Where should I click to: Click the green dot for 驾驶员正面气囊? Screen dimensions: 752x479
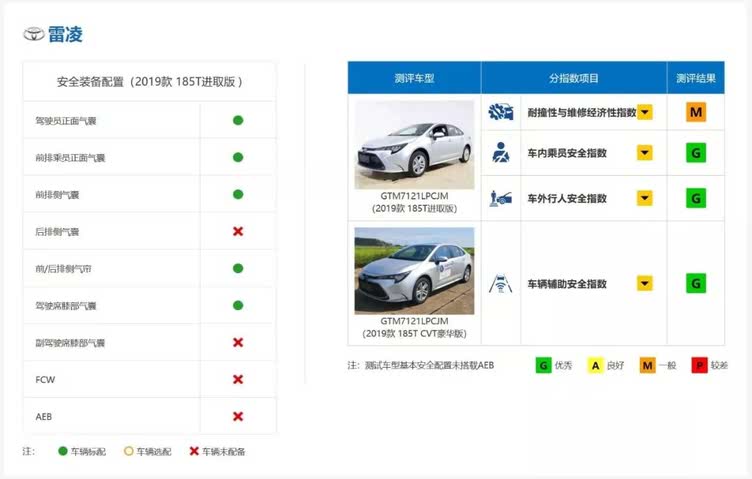(x=238, y=120)
